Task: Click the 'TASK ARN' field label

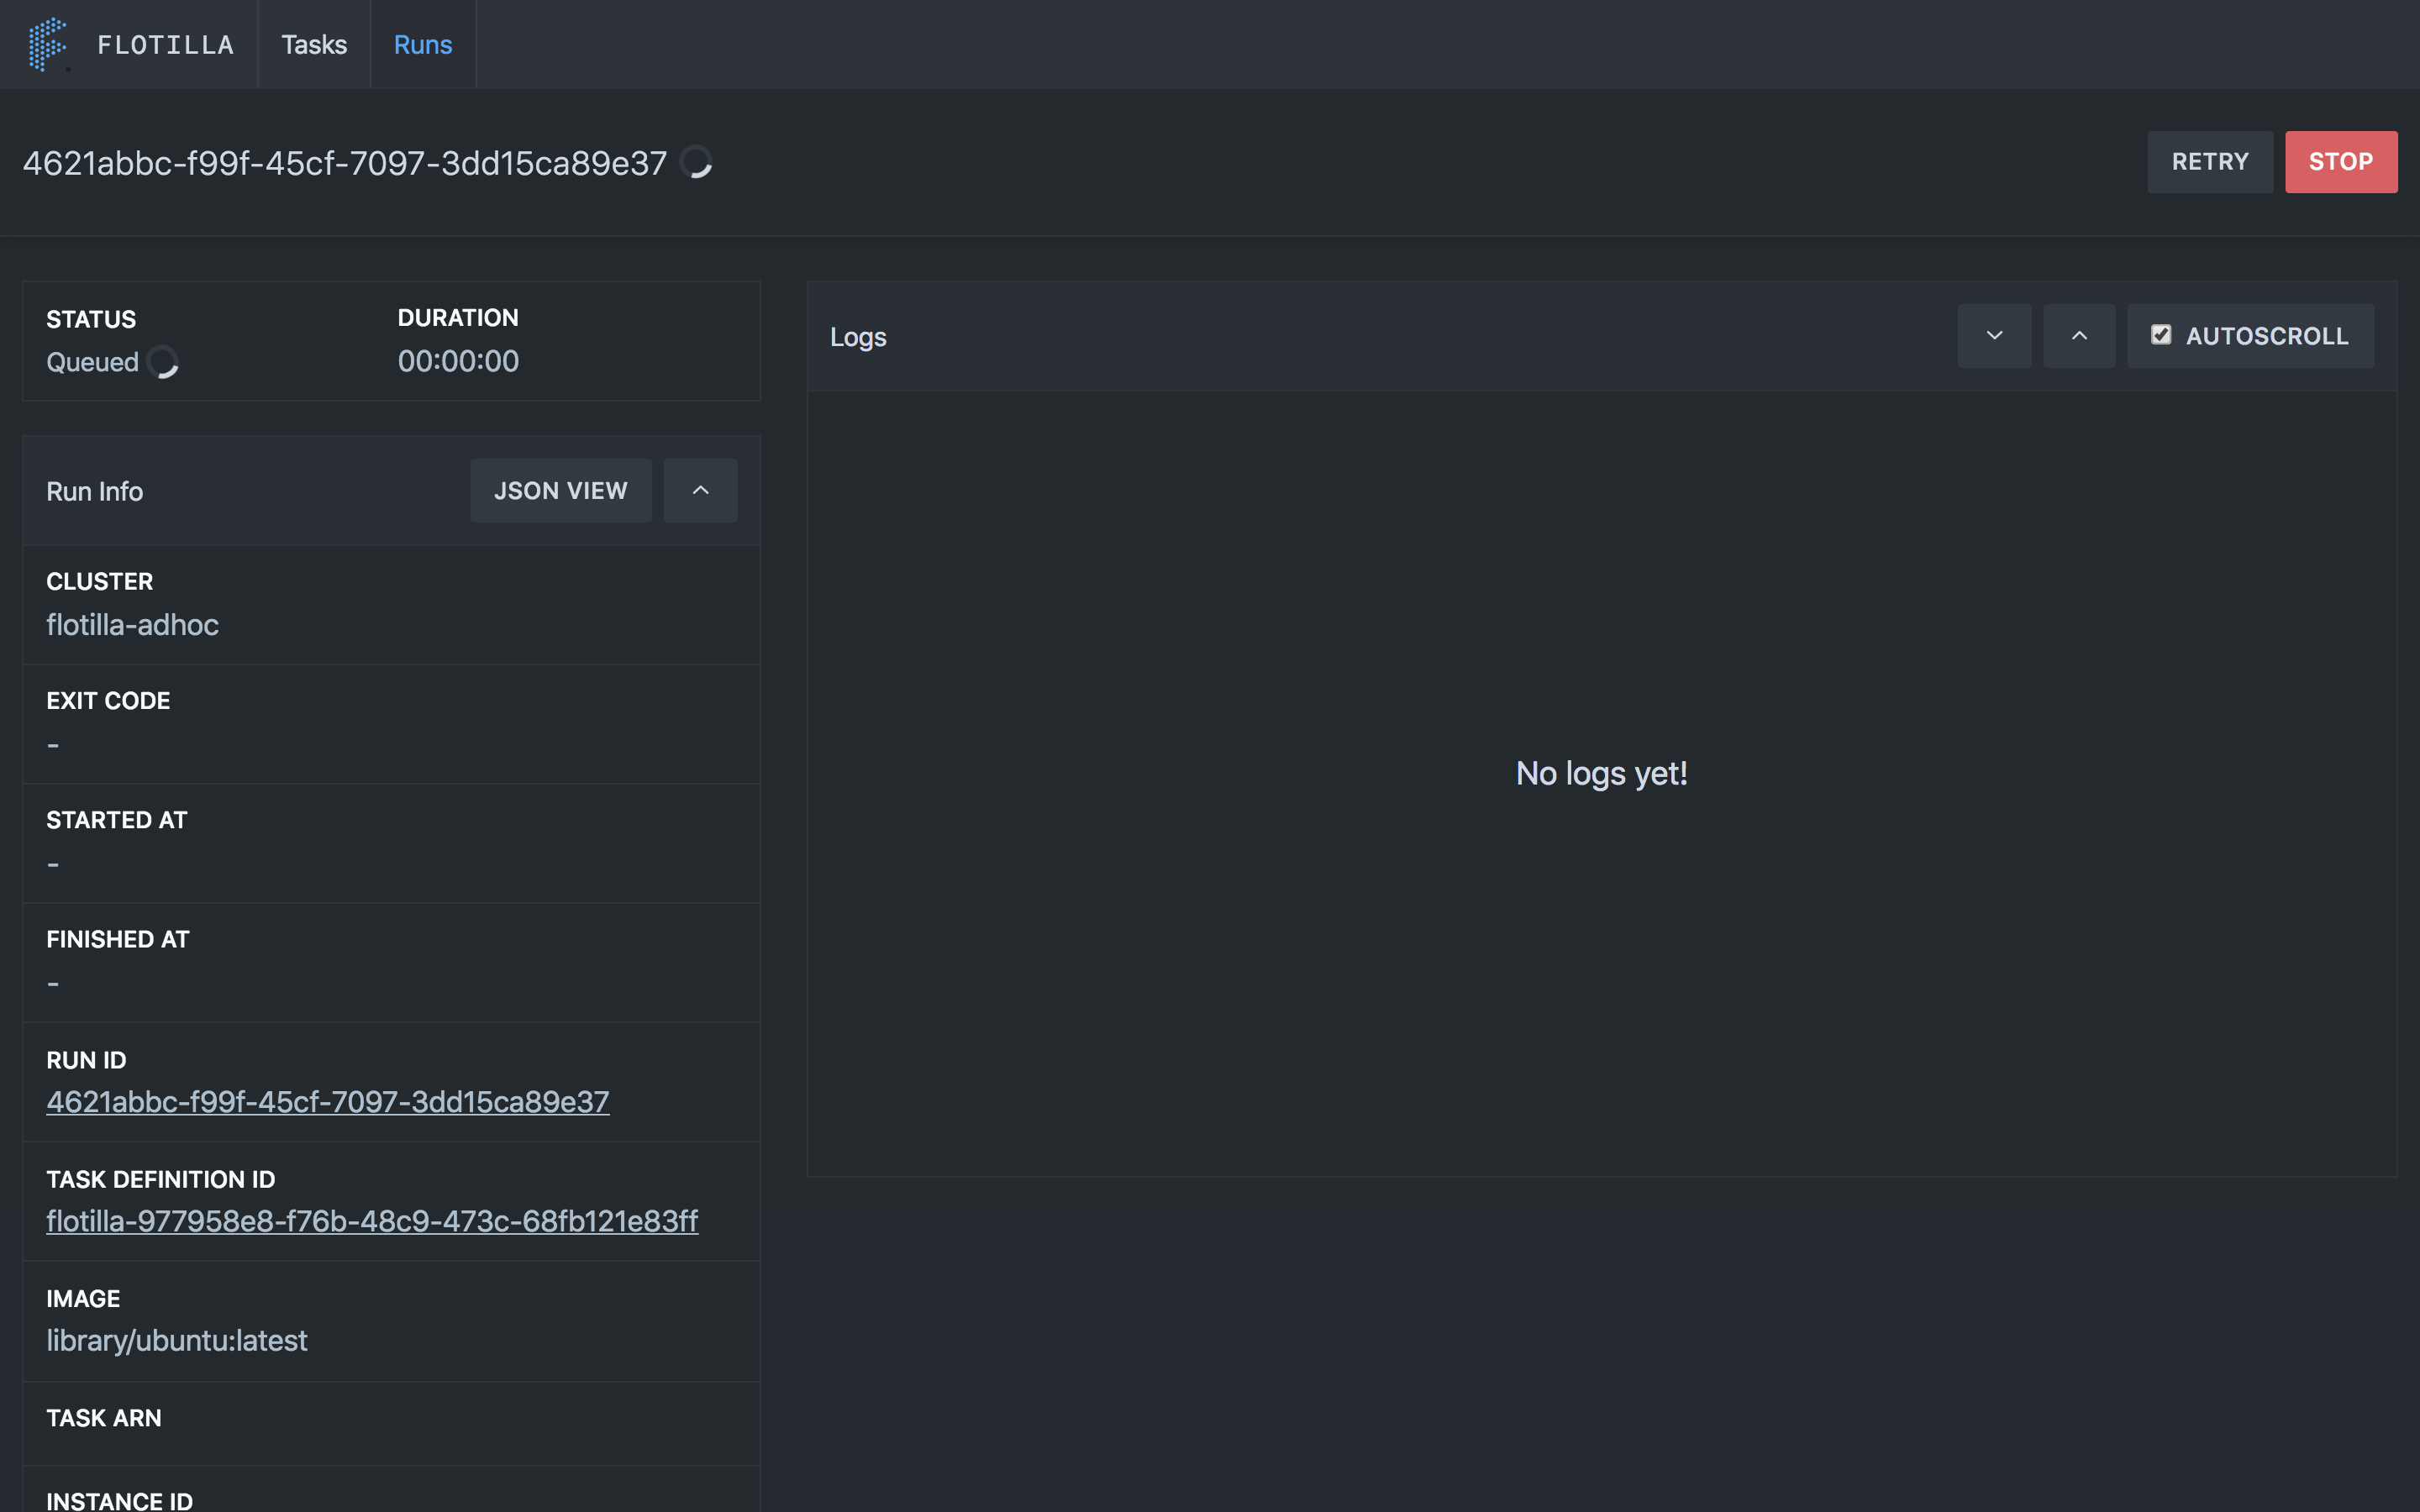Action: (104, 1418)
